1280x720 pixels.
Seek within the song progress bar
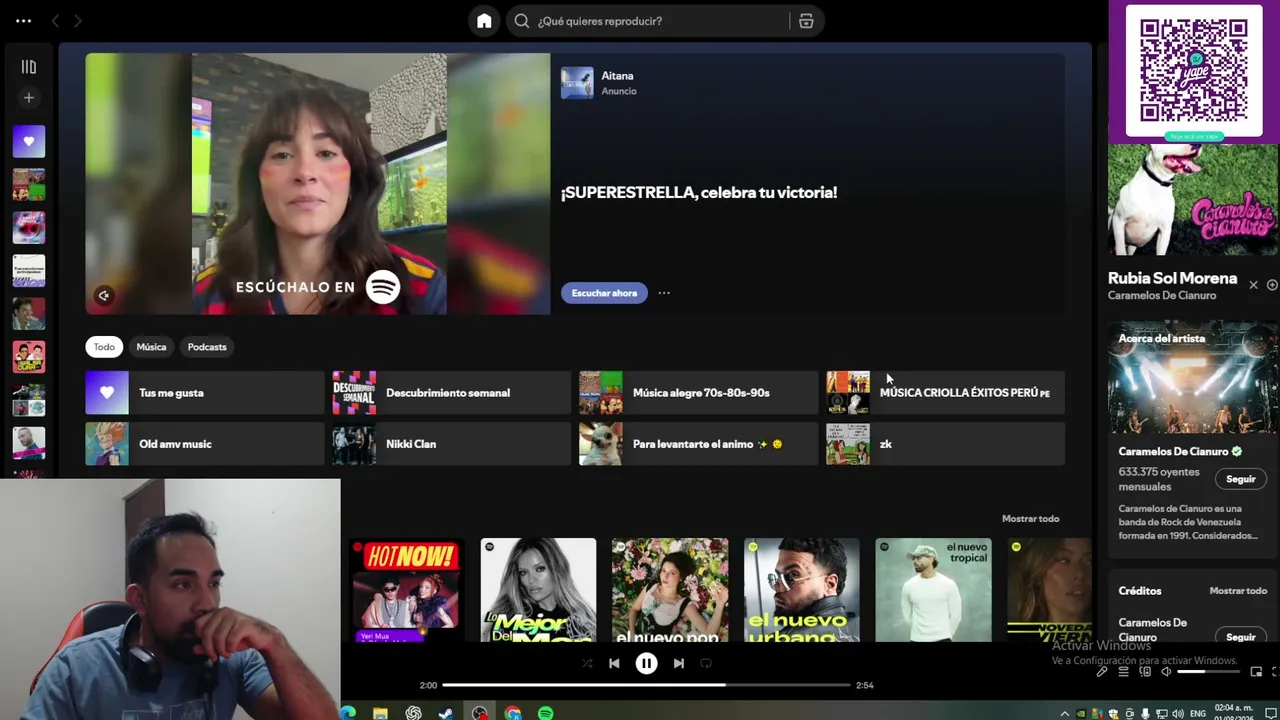tap(646, 685)
